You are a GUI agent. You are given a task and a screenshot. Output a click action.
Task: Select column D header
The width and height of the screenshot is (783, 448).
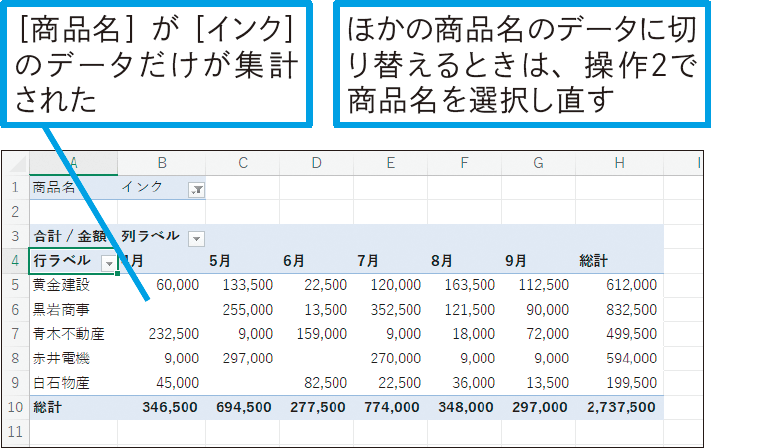(x=316, y=163)
